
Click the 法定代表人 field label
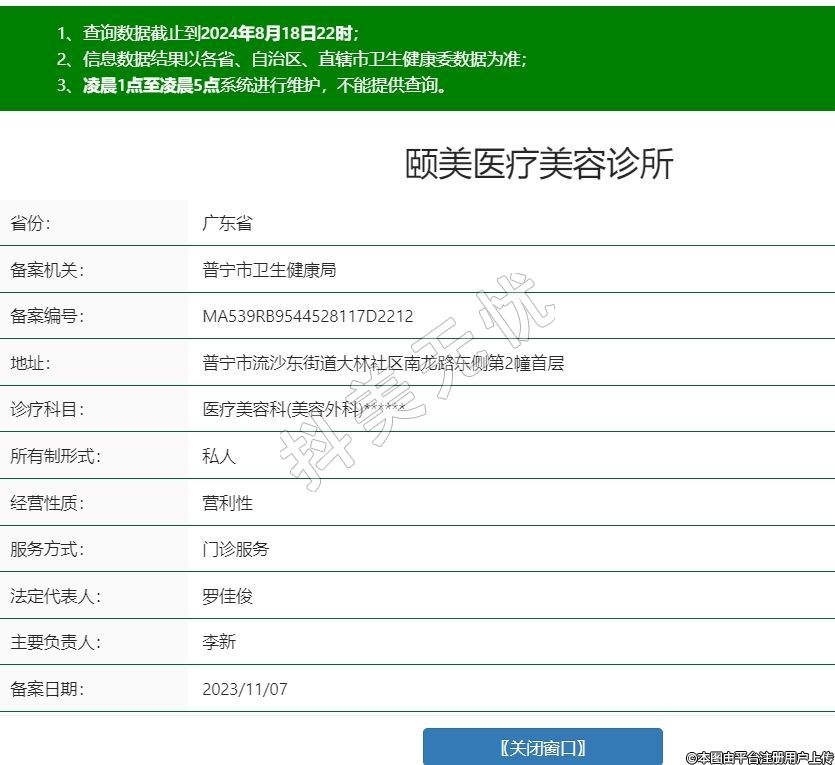(x=56, y=596)
